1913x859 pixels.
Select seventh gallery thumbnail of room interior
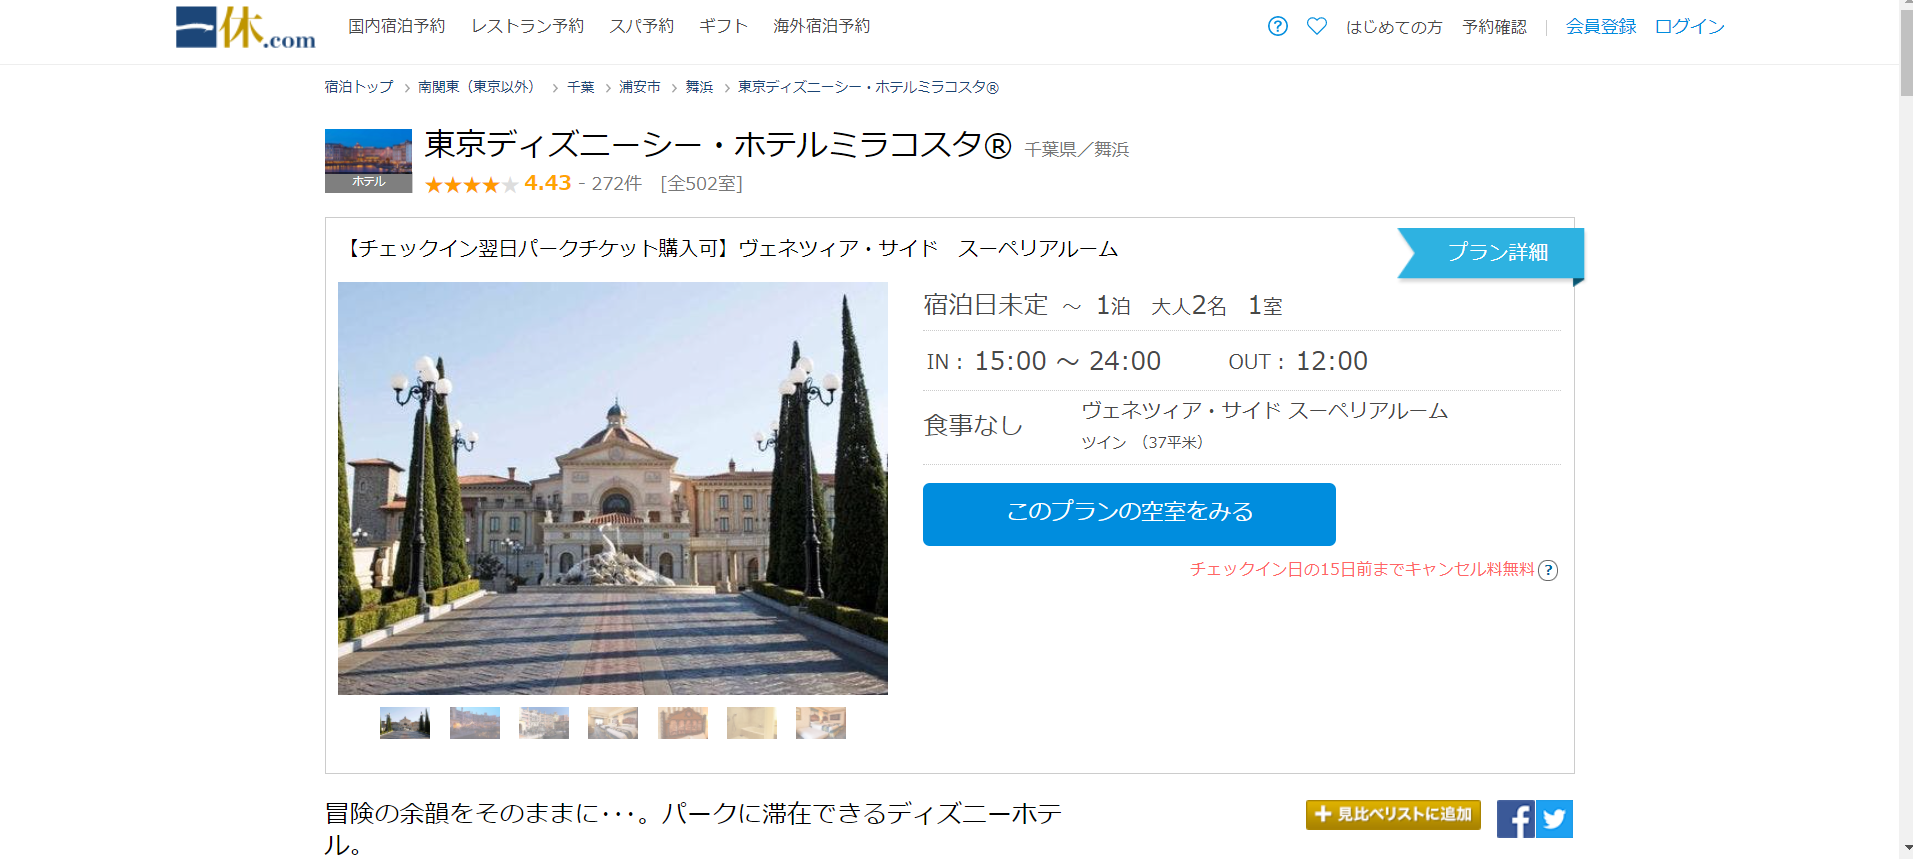point(821,723)
